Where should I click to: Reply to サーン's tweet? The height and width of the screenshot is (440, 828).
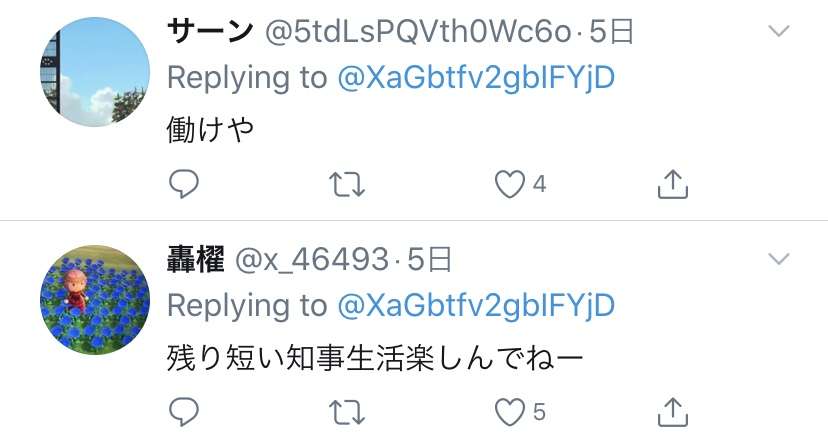tap(184, 184)
